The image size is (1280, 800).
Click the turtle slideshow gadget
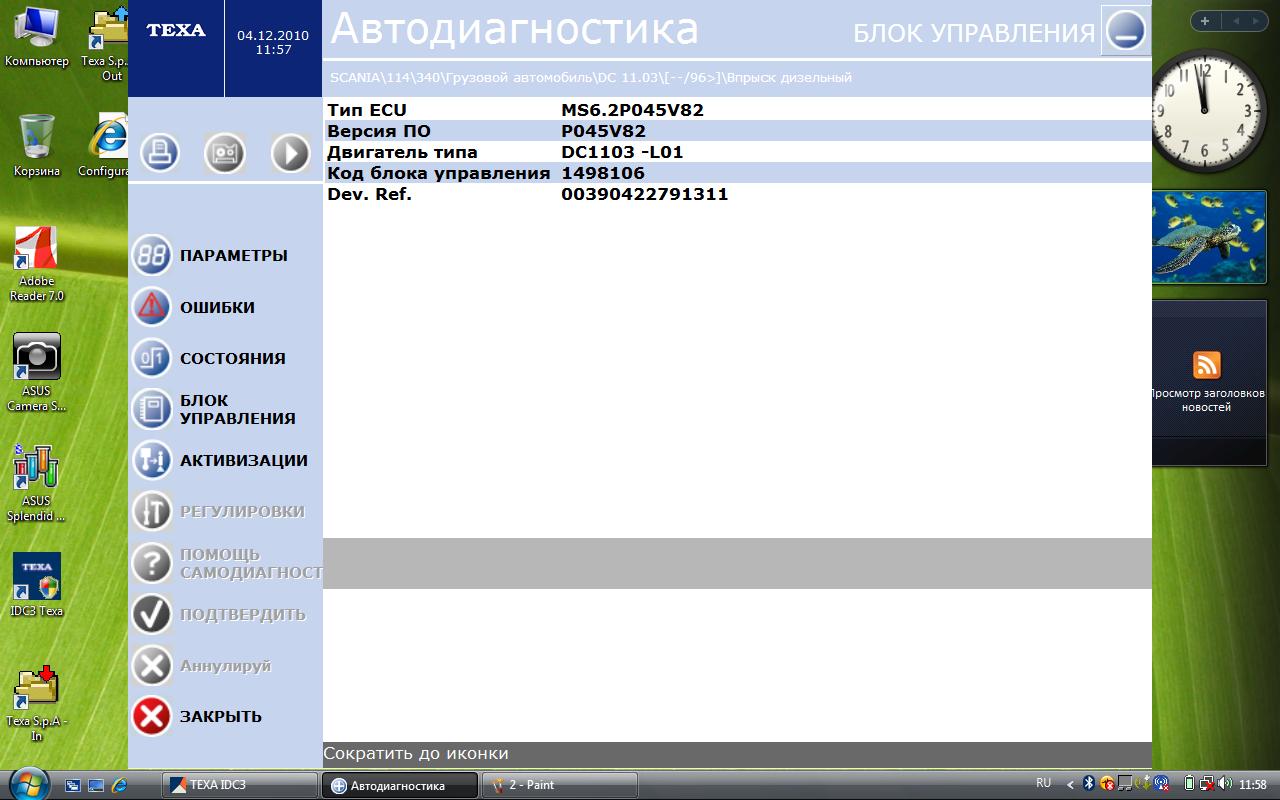point(1209,237)
